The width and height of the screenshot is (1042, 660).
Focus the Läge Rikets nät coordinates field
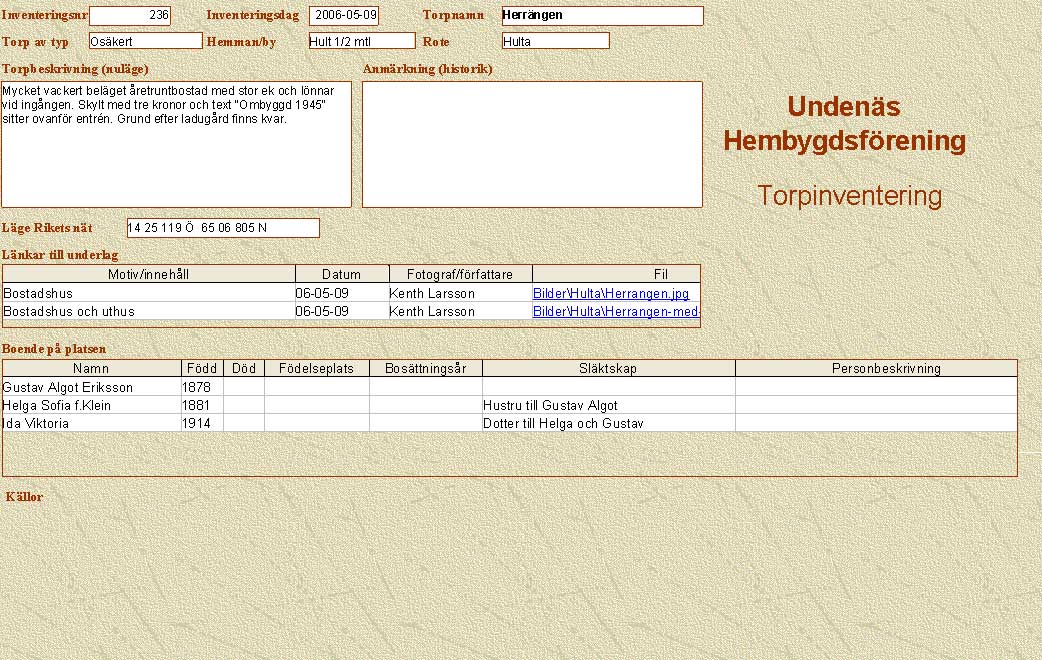(x=223, y=228)
